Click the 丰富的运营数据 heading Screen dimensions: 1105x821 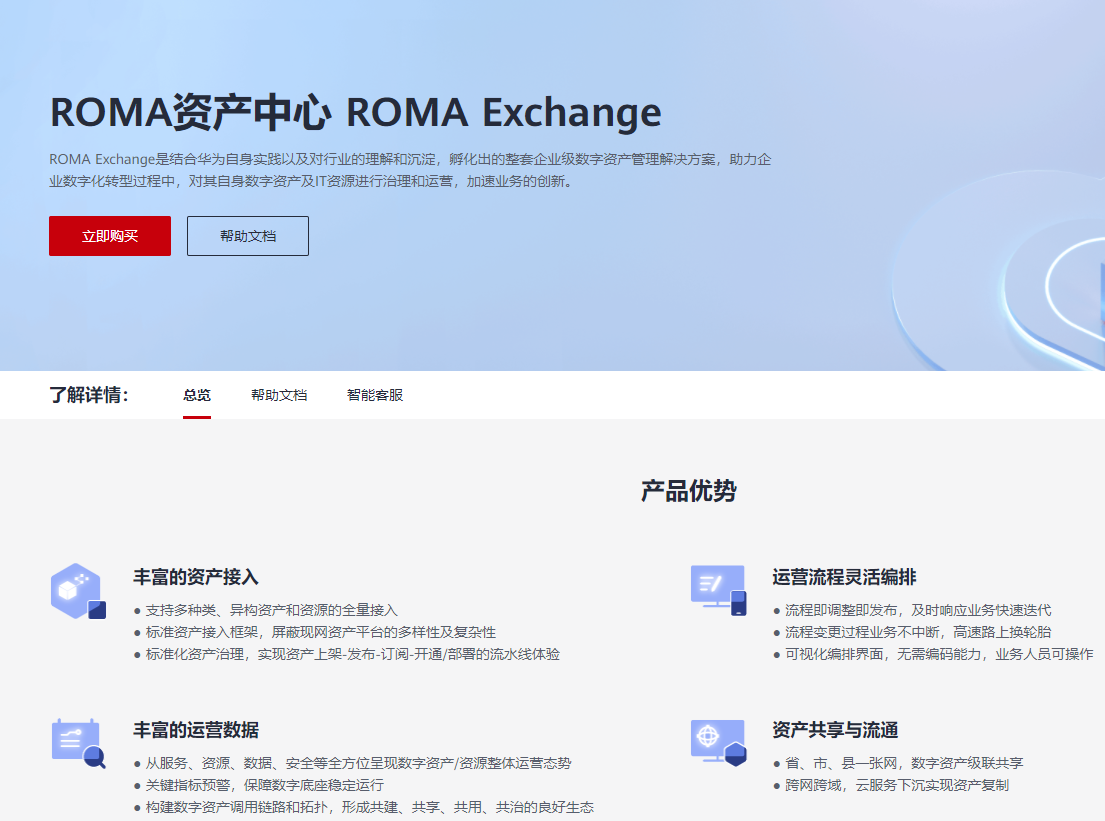point(196,730)
